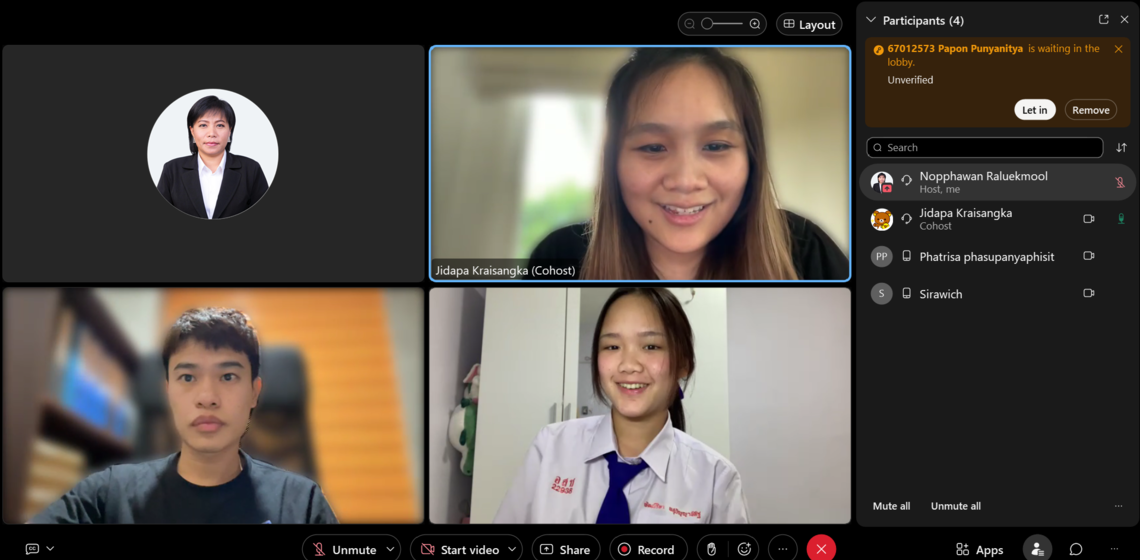Open the chat panel icon
Screen dimensions: 1140x560
pos(1076,549)
